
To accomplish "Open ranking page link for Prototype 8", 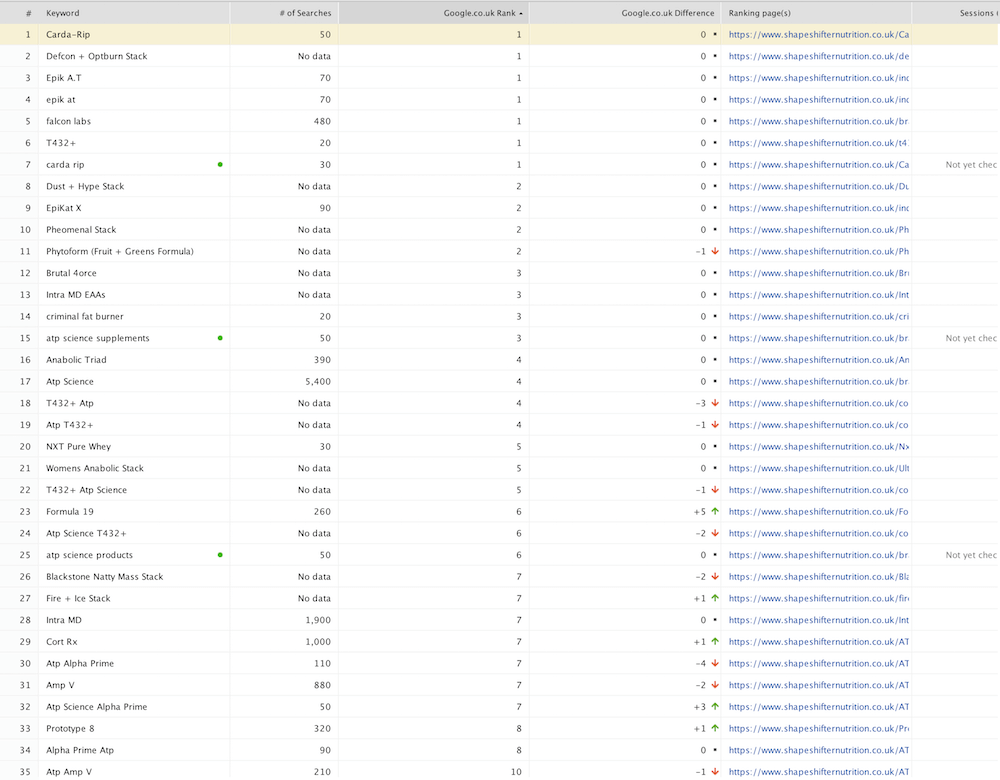I will click(819, 728).
